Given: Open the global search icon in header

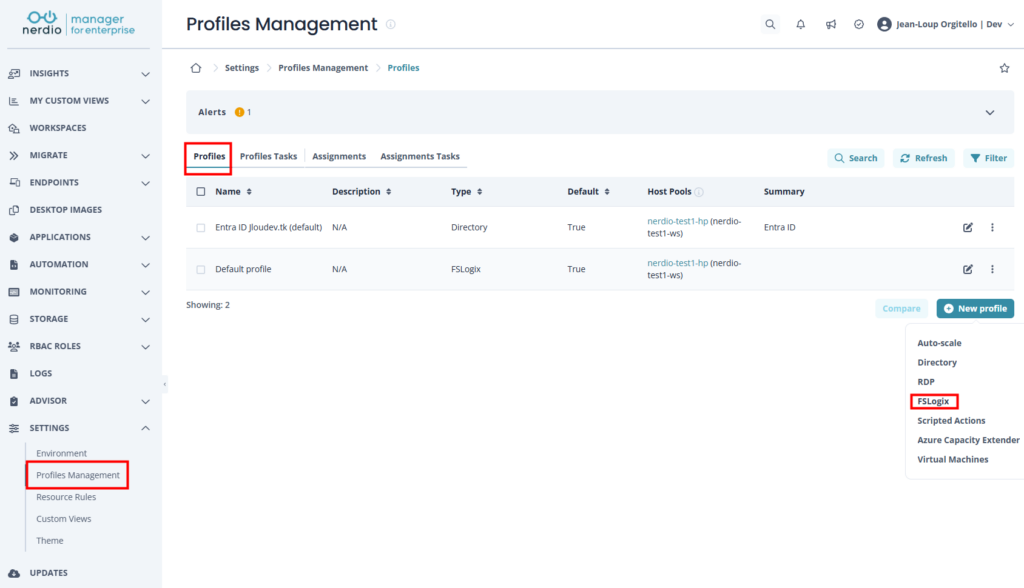Looking at the screenshot, I should click(x=770, y=24).
